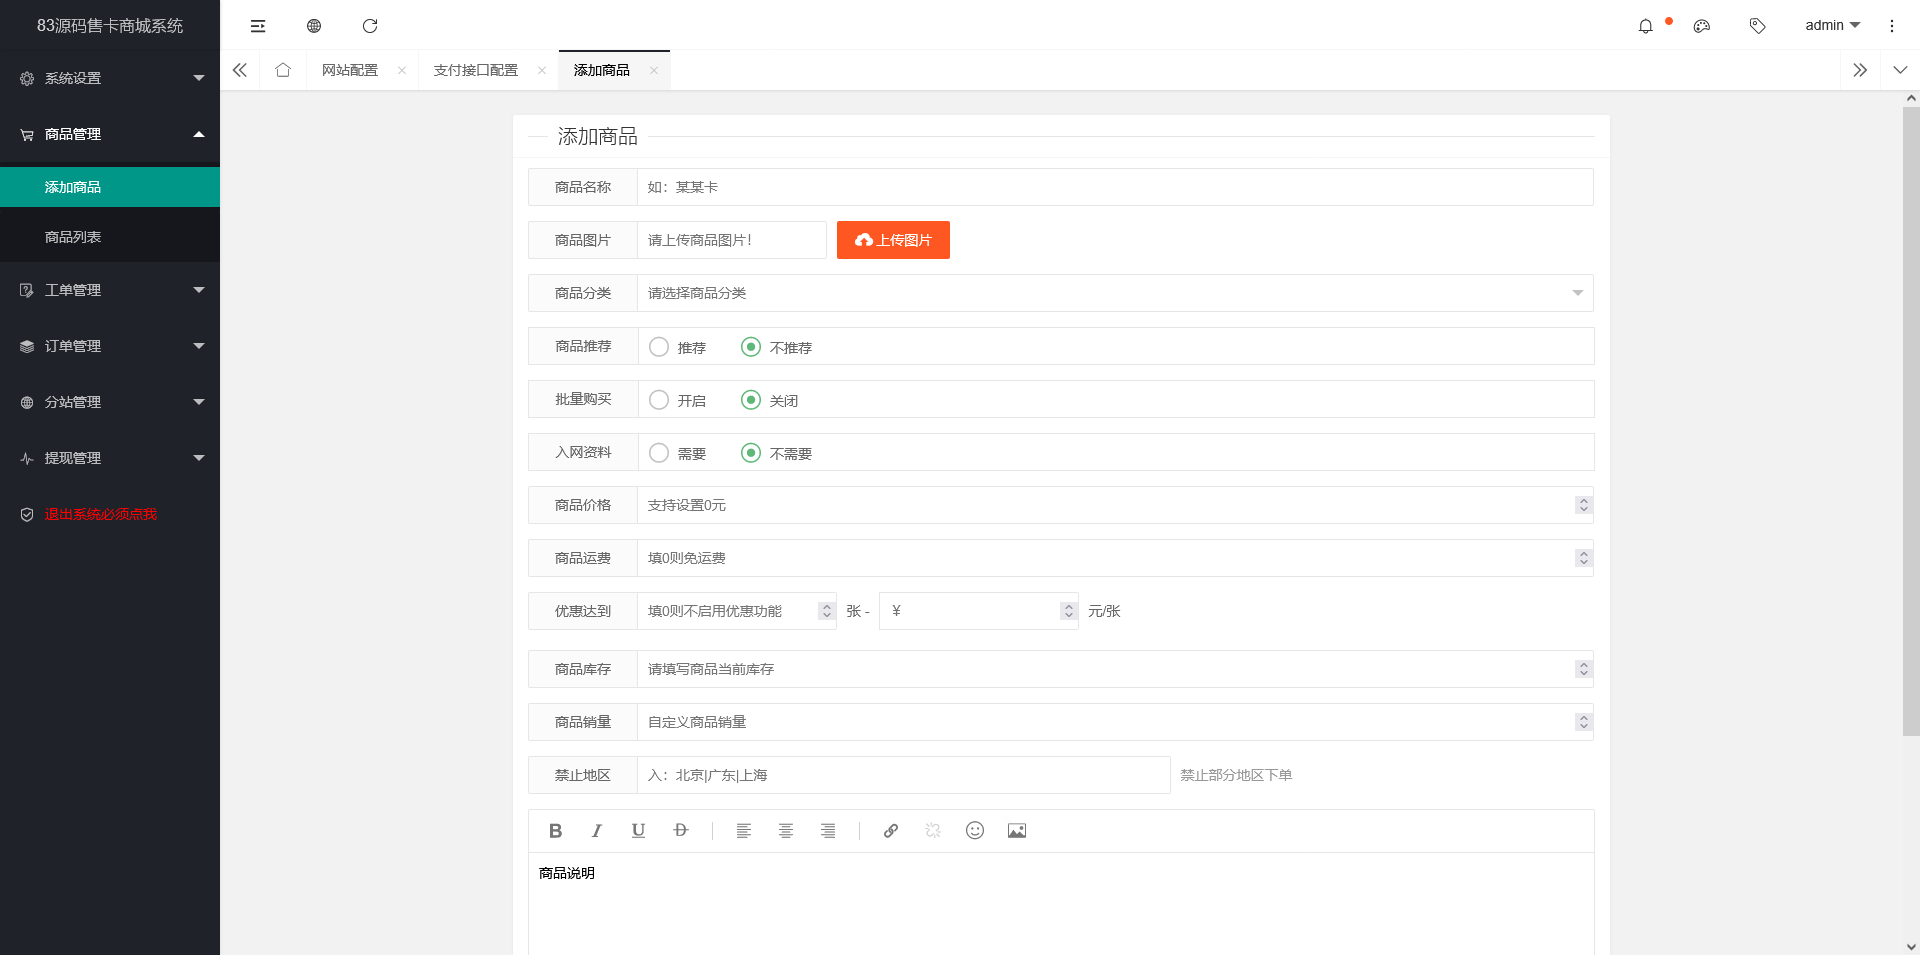This screenshot has height=955, width=1920.
Task: Open 商品列表 in the sidebar
Action: tap(110, 237)
